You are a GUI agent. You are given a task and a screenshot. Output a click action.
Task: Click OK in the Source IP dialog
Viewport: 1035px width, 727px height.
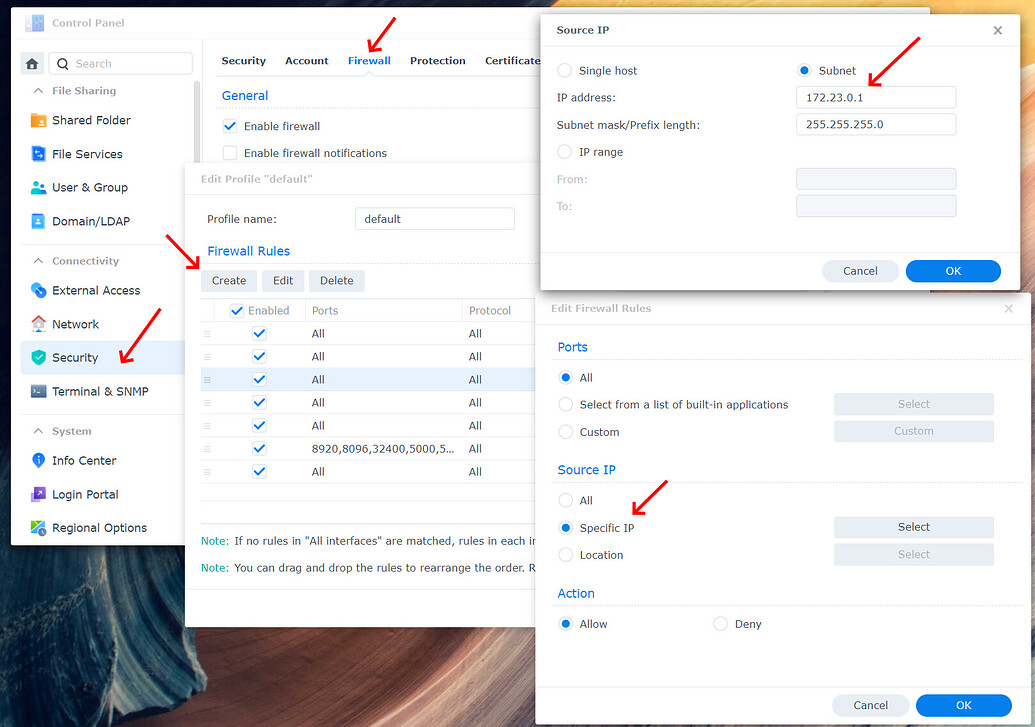point(952,271)
